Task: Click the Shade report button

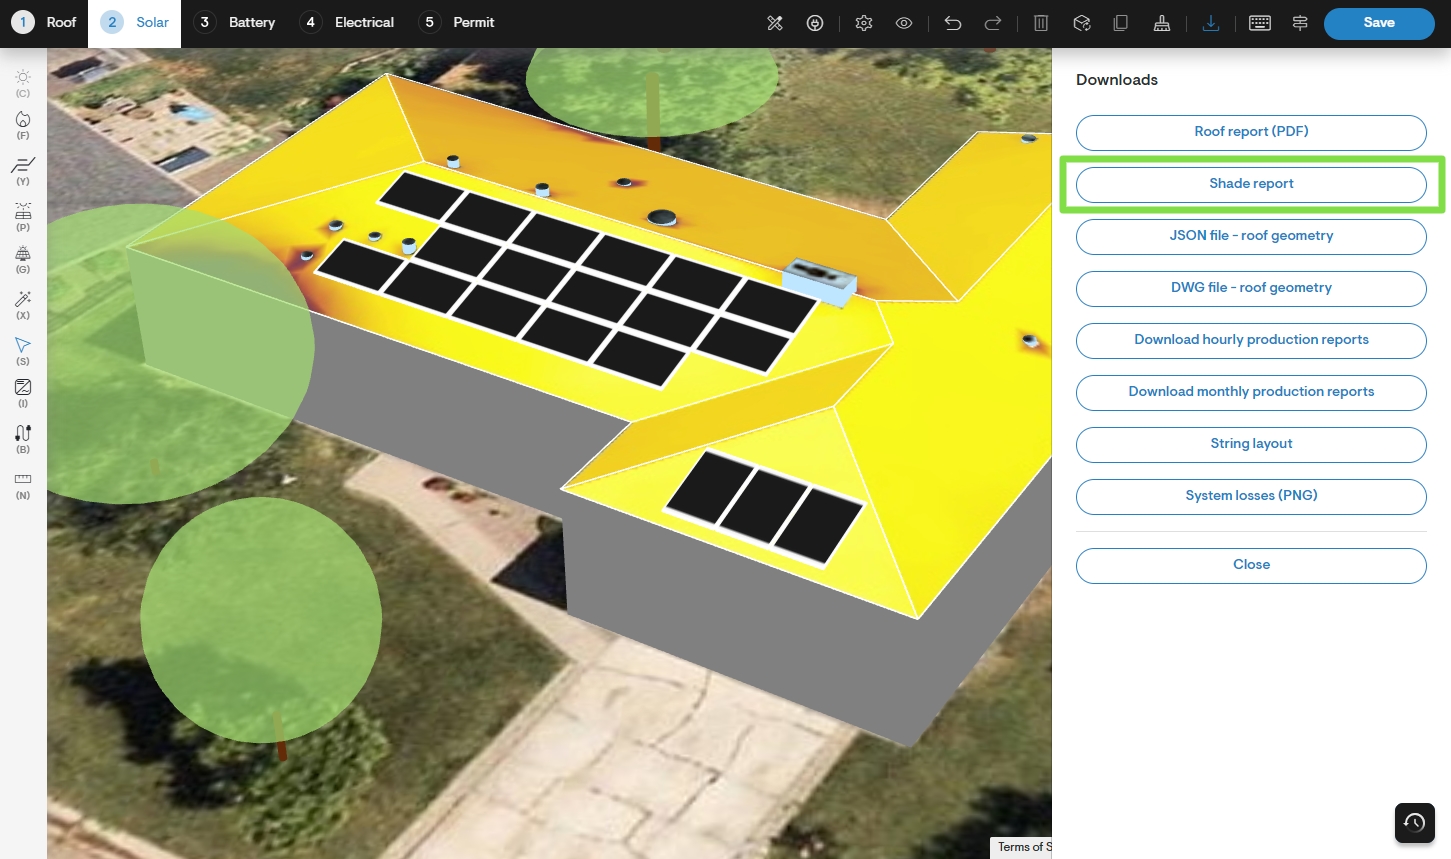Action: point(1251,184)
